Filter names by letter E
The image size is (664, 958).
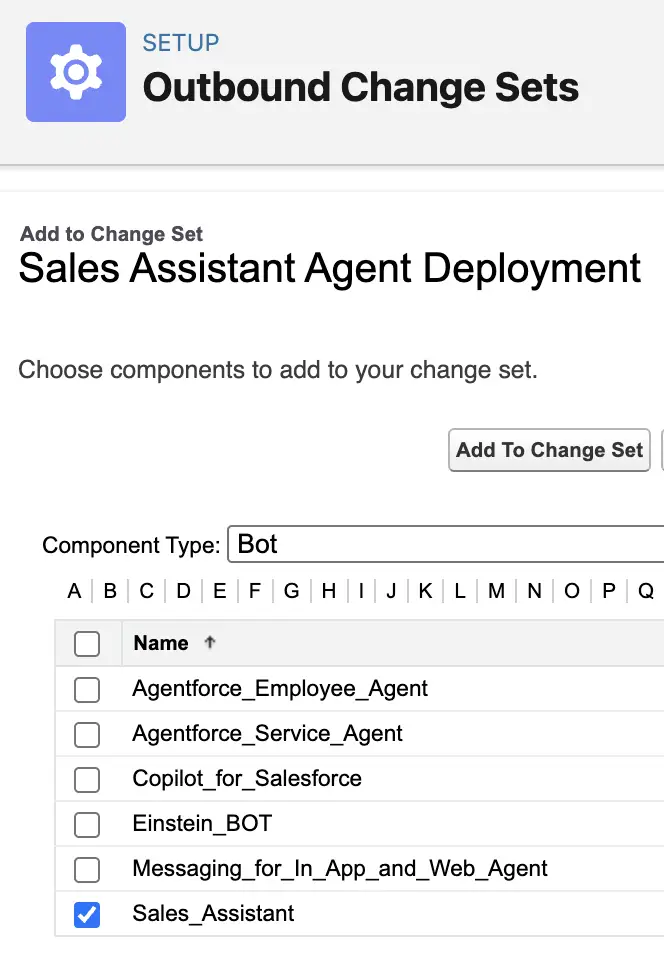pyautogui.click(x=220, y=591)
